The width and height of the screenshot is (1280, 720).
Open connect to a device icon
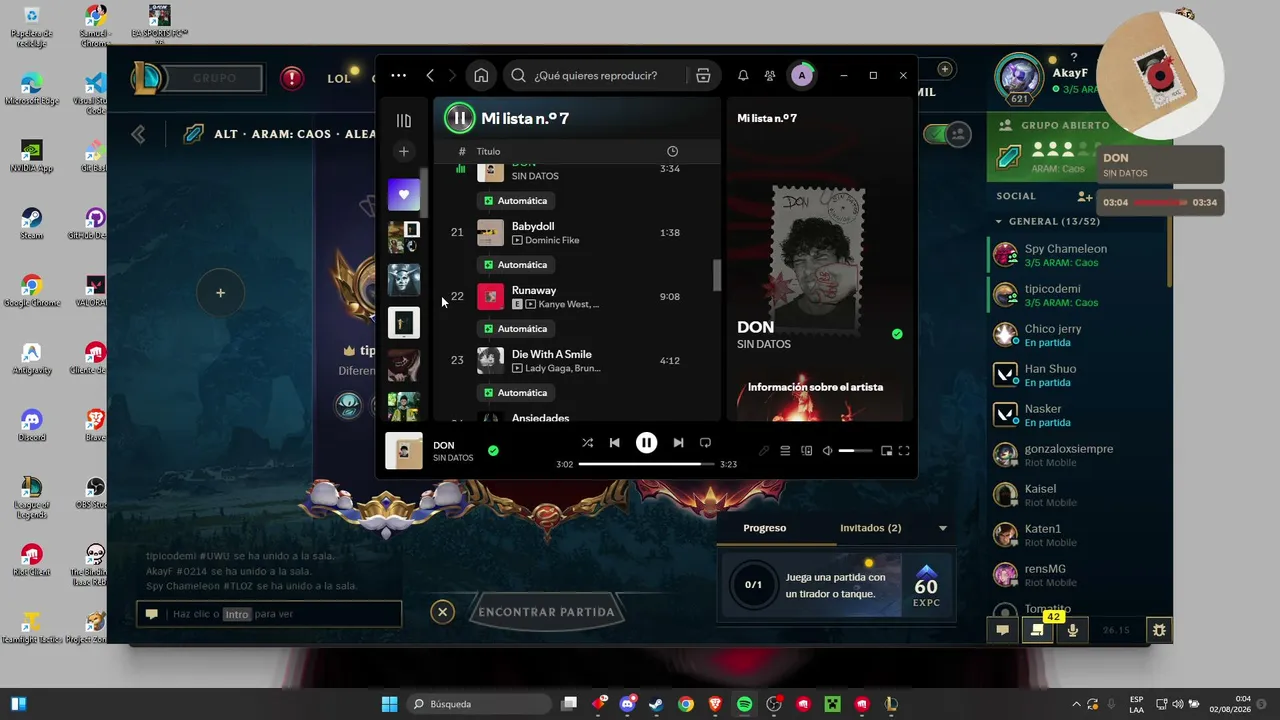point(807,451)
